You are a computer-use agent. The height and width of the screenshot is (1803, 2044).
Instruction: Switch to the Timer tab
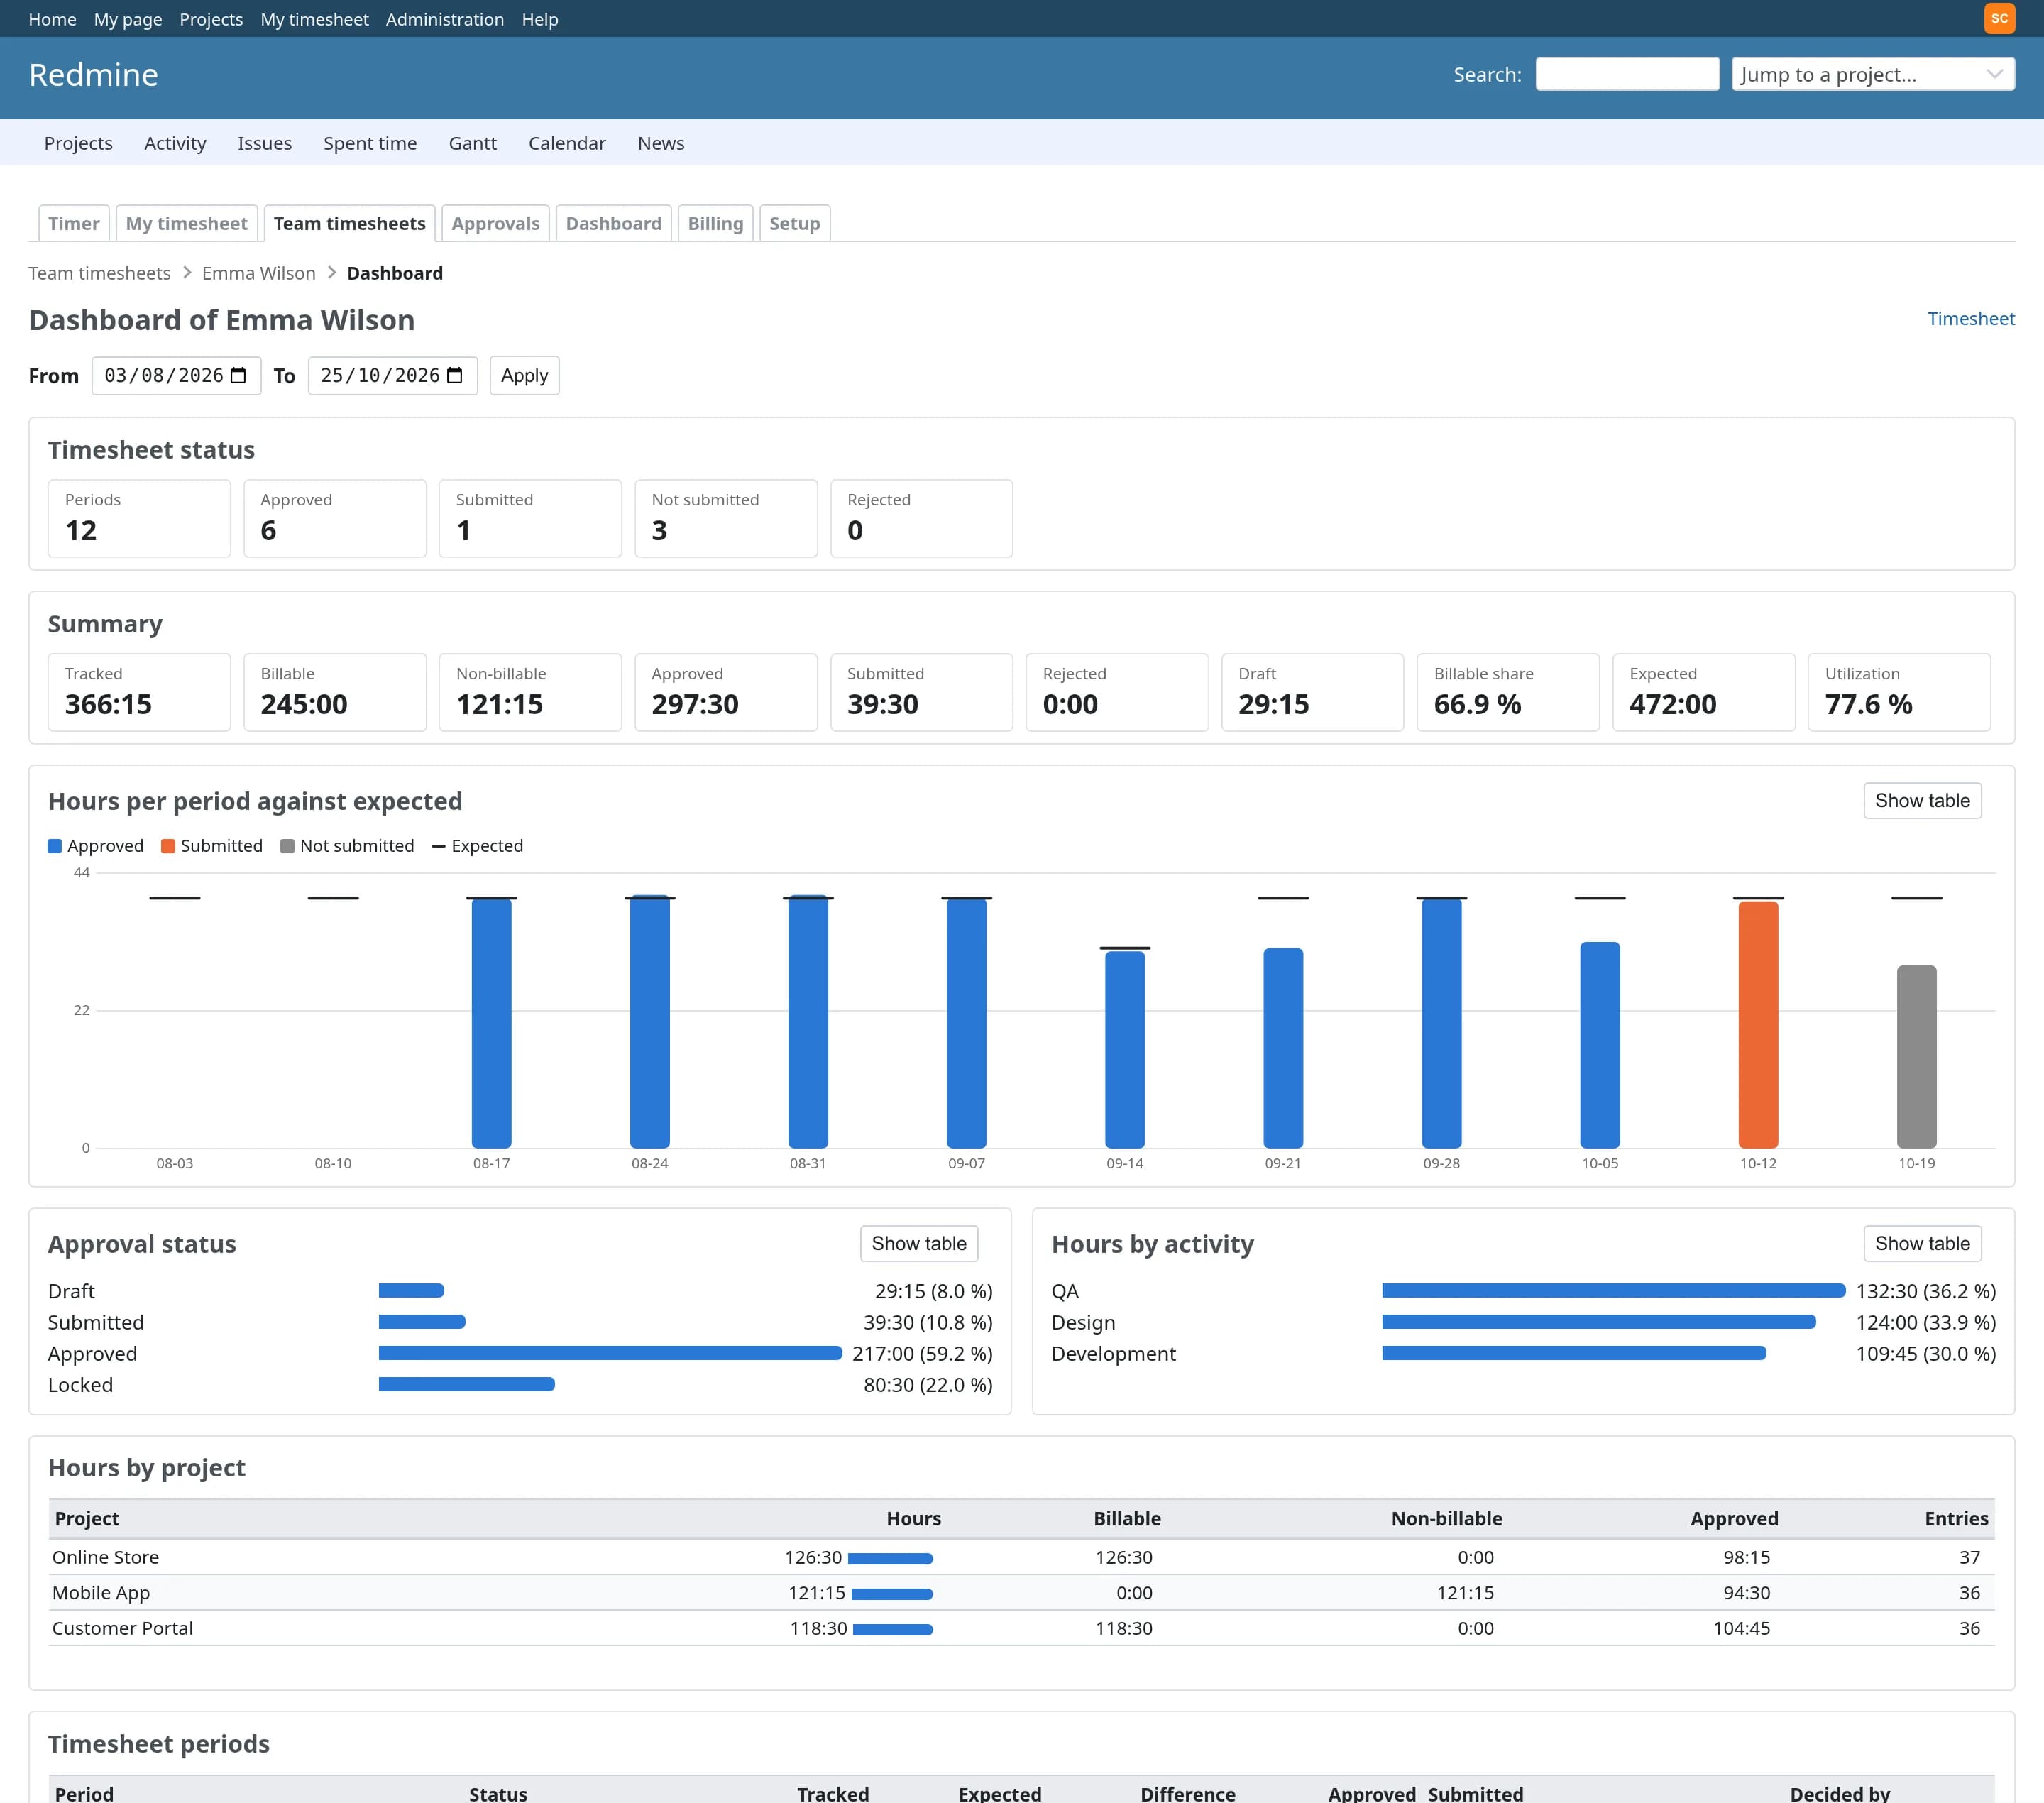(74, 223)
